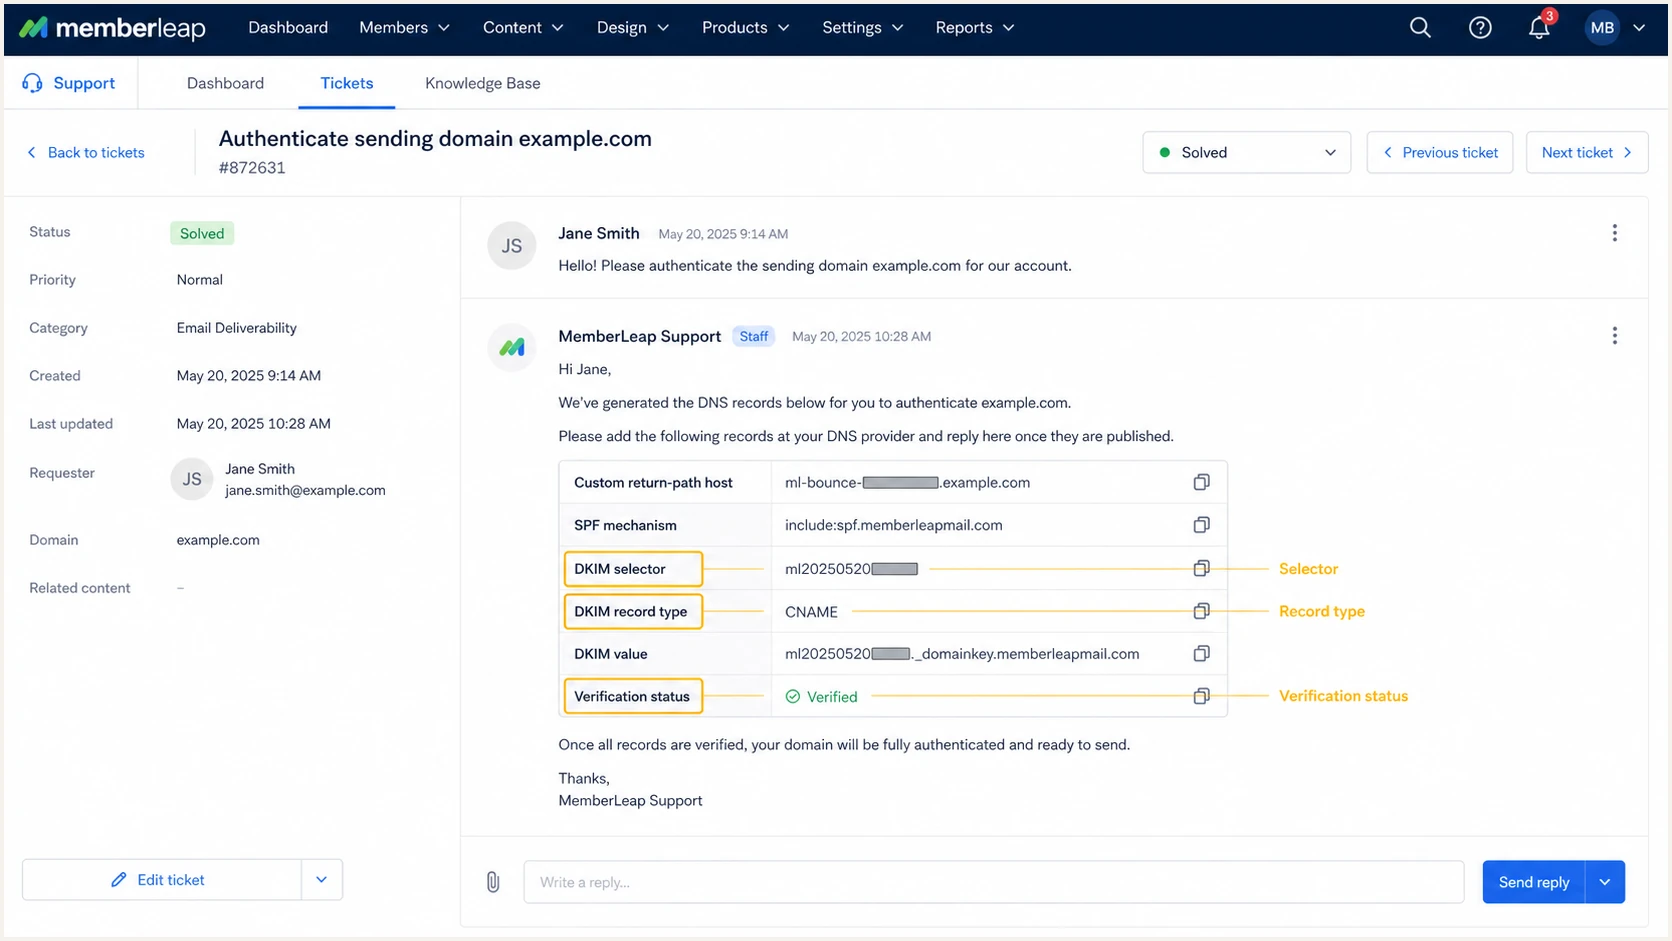Image resolution: width=1672 pixels, height=941 pixels.
Task: Copy the verification status value
Action: (x=1201, y=696)
